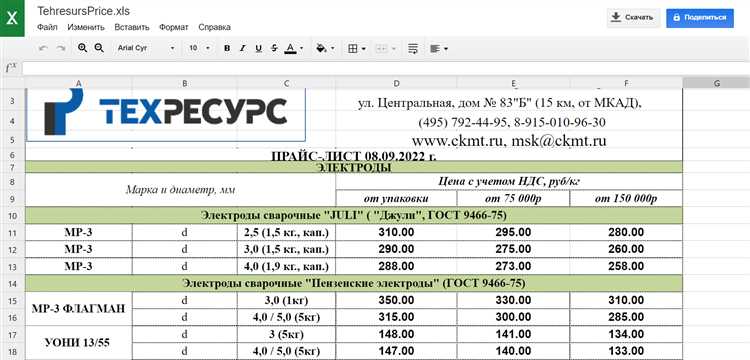The height and width of the screenshot is (360, 750).
Task: Select column G header
Action: click(717, 83)
